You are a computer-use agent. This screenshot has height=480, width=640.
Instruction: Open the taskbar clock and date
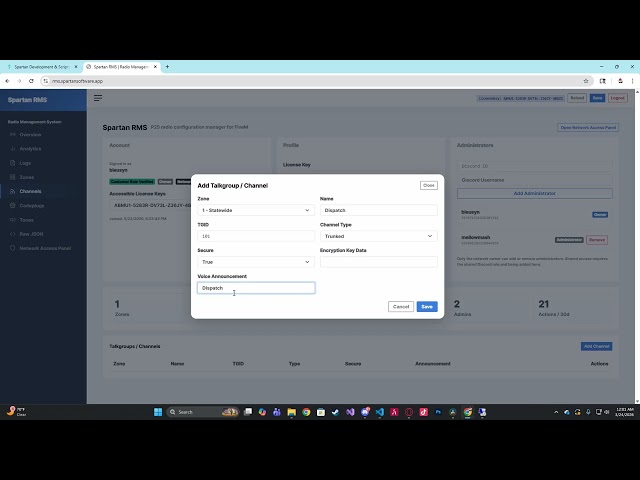tap(624, 412)
